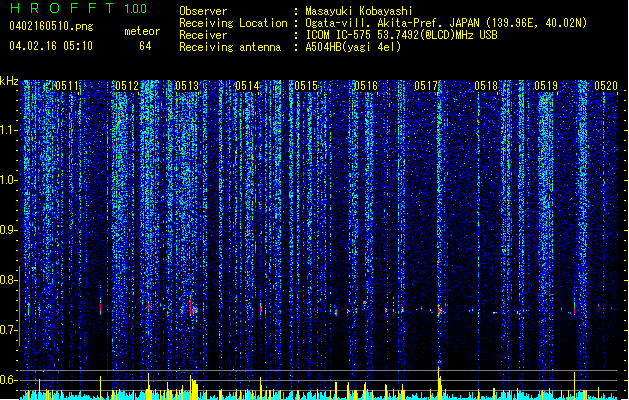
Task: Click the 1.0 kHz axis label
Action: 8,180
